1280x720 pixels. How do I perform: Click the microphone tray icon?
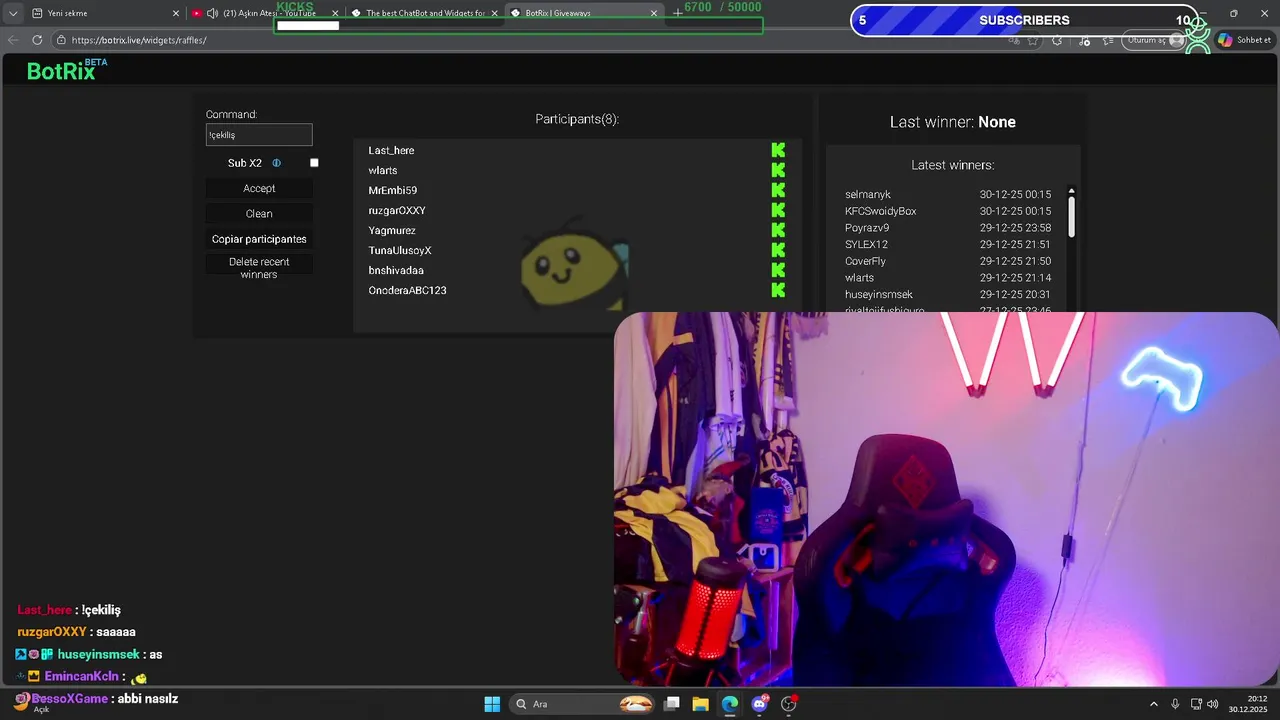(1175, 704)
